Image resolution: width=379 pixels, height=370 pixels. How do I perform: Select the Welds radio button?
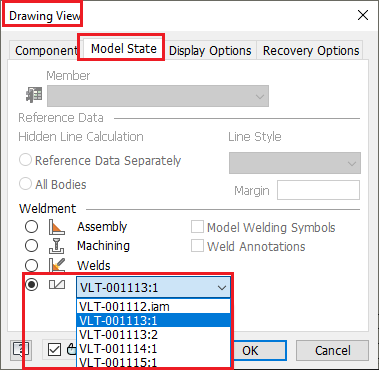[x=31, y=265]
